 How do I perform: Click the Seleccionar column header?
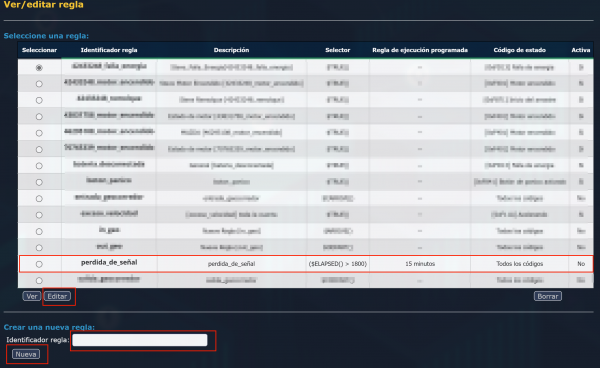39,50
